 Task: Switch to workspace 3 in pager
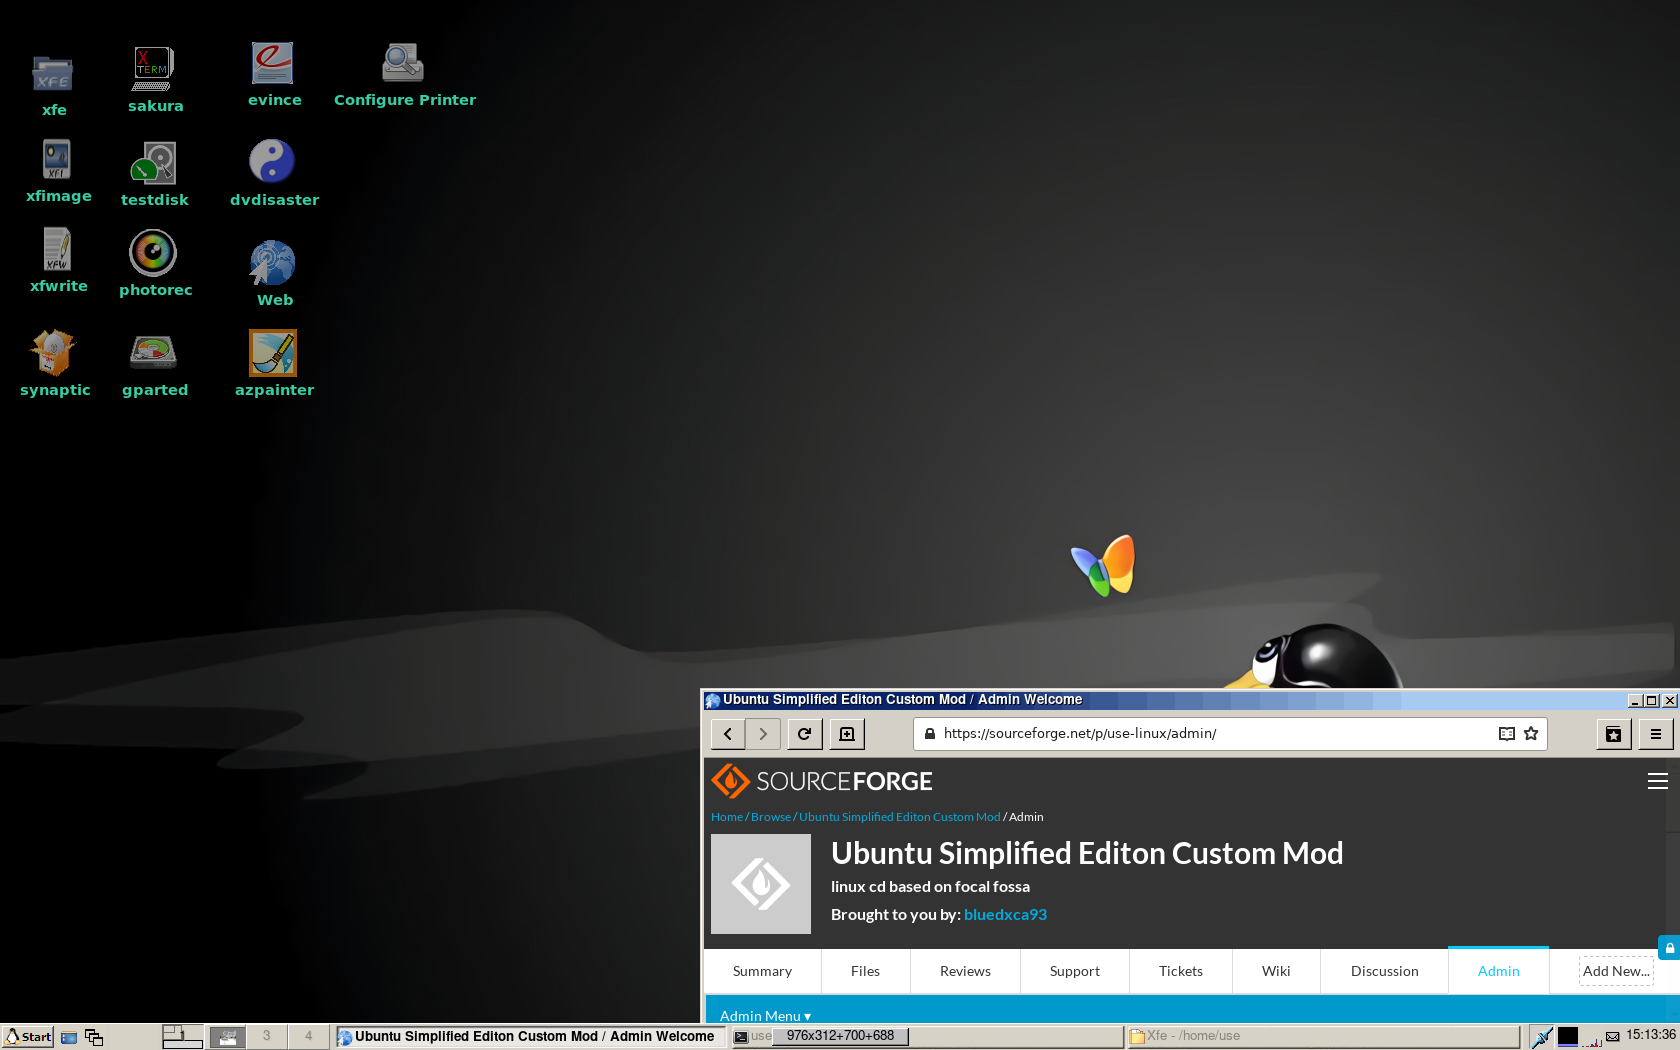[267, 1037]
